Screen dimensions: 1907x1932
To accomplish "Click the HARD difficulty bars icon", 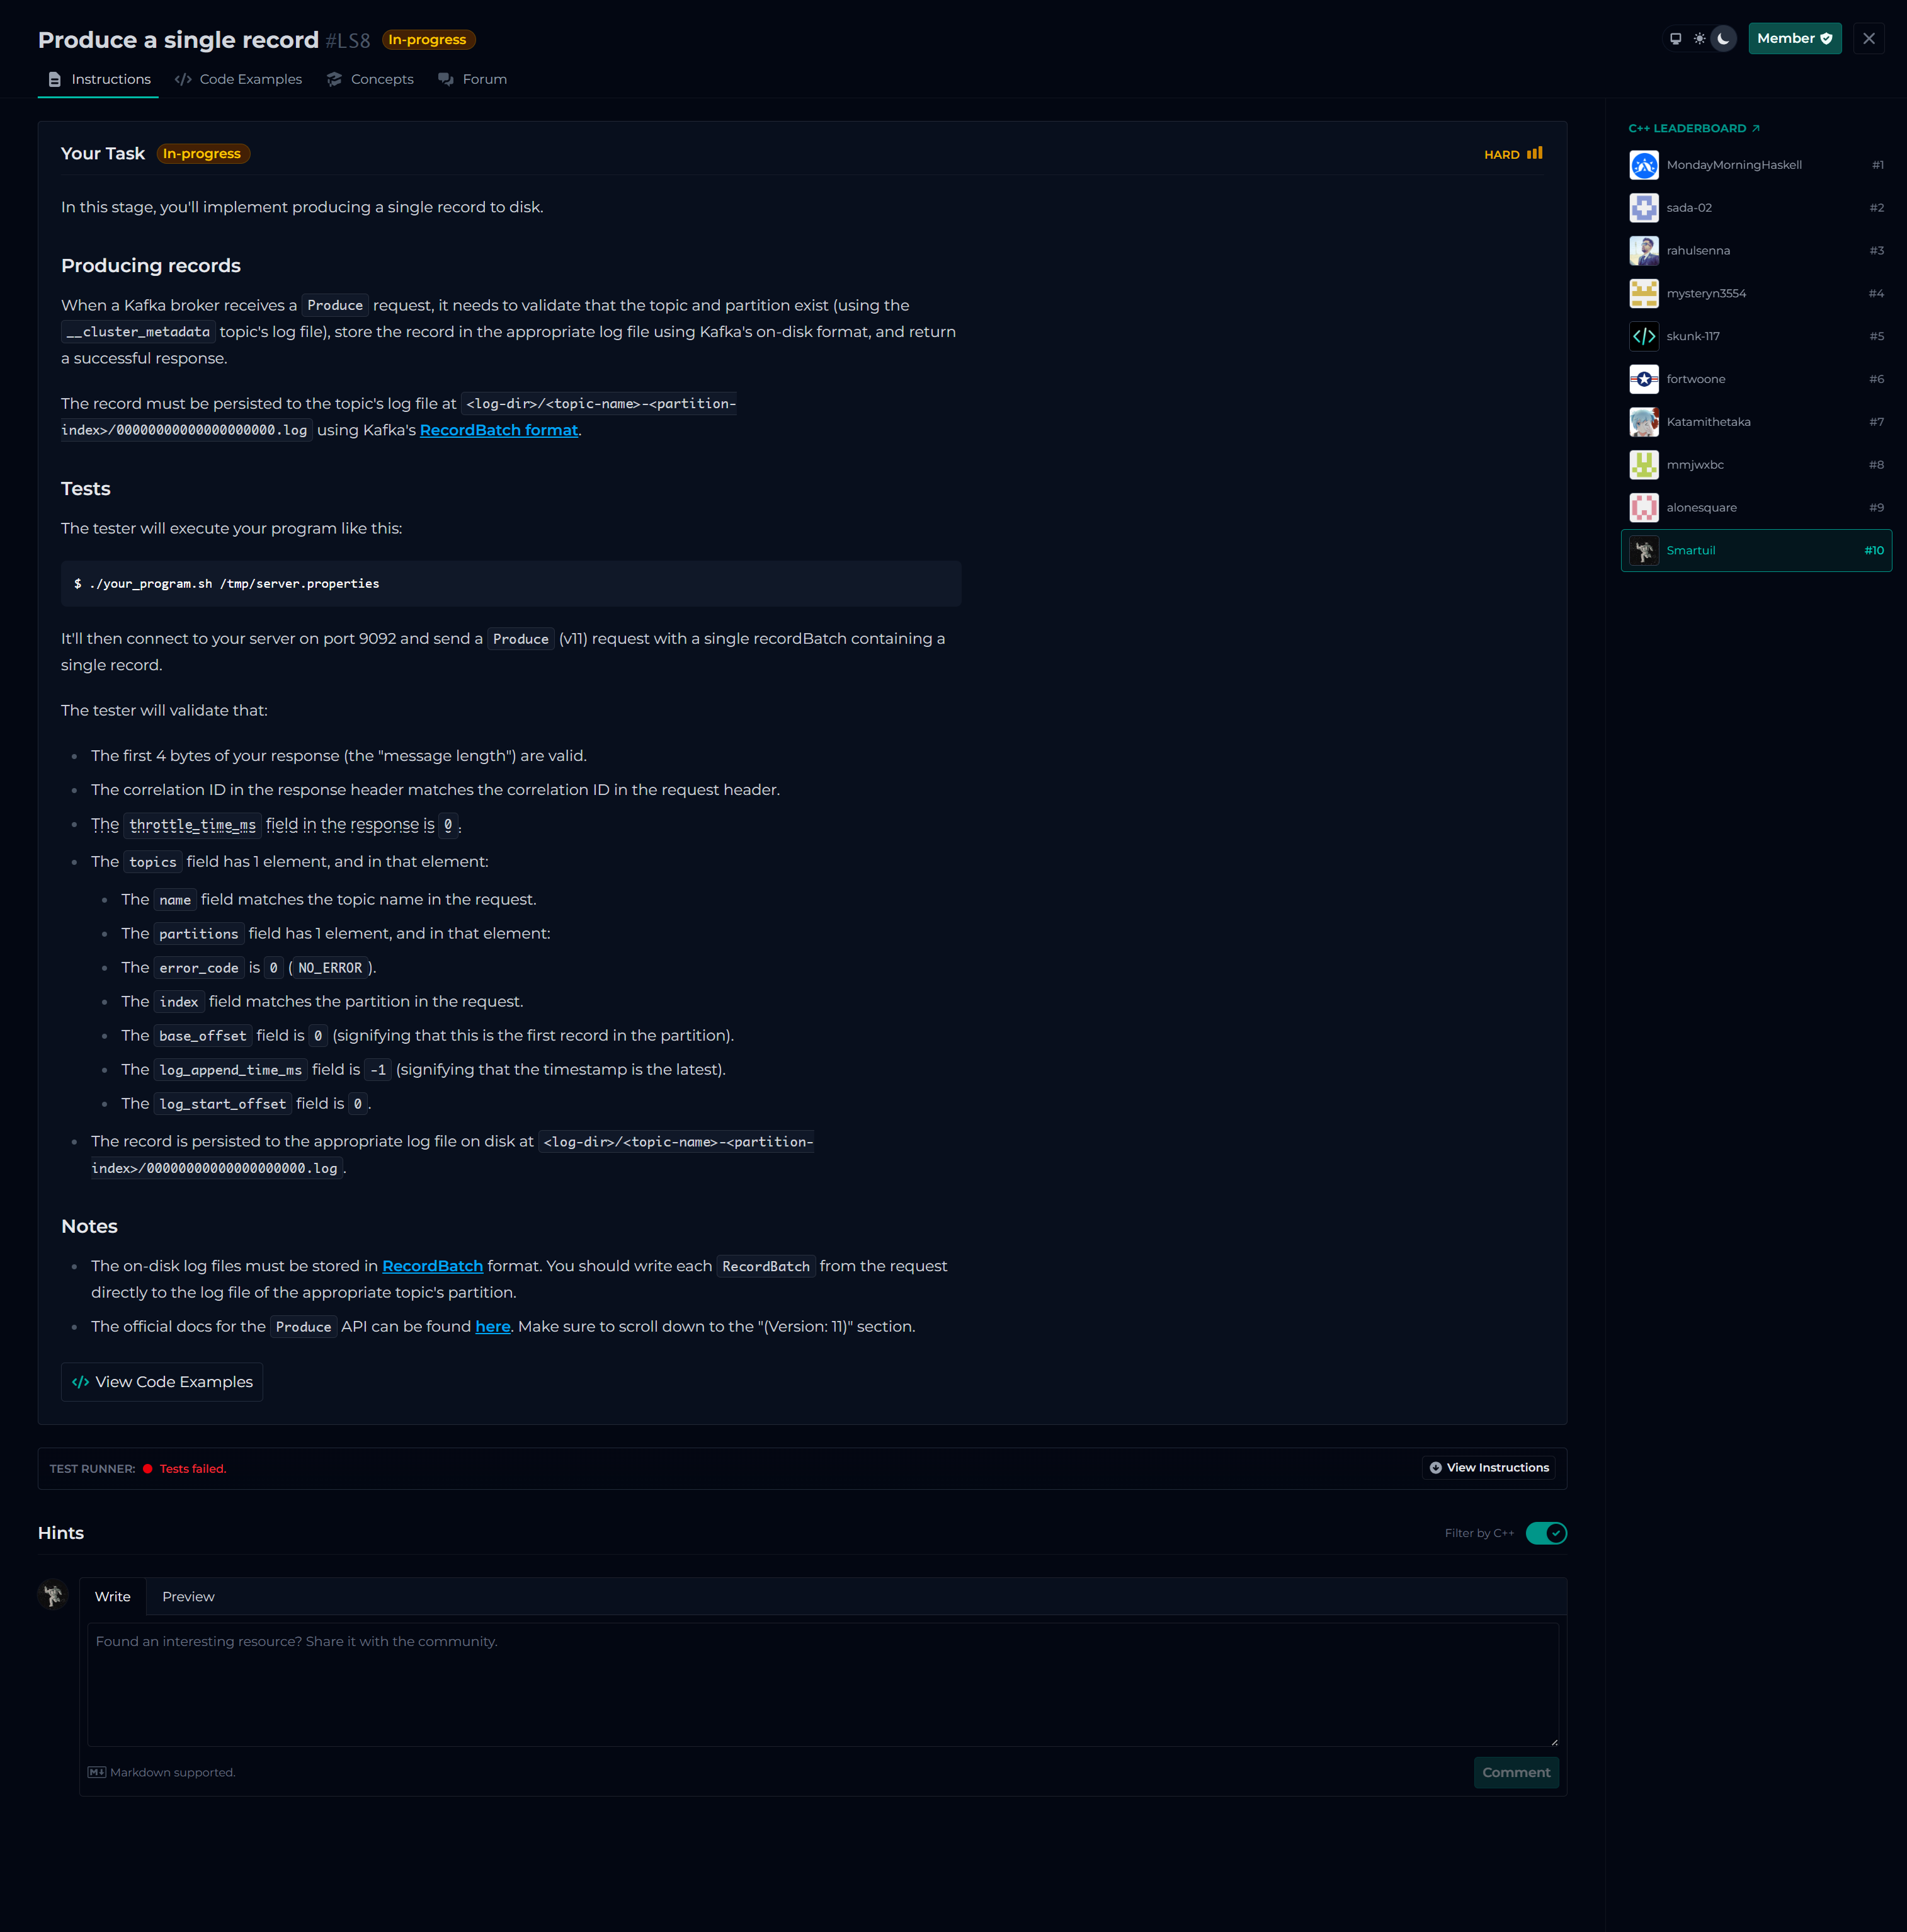I will [1534, 154].
